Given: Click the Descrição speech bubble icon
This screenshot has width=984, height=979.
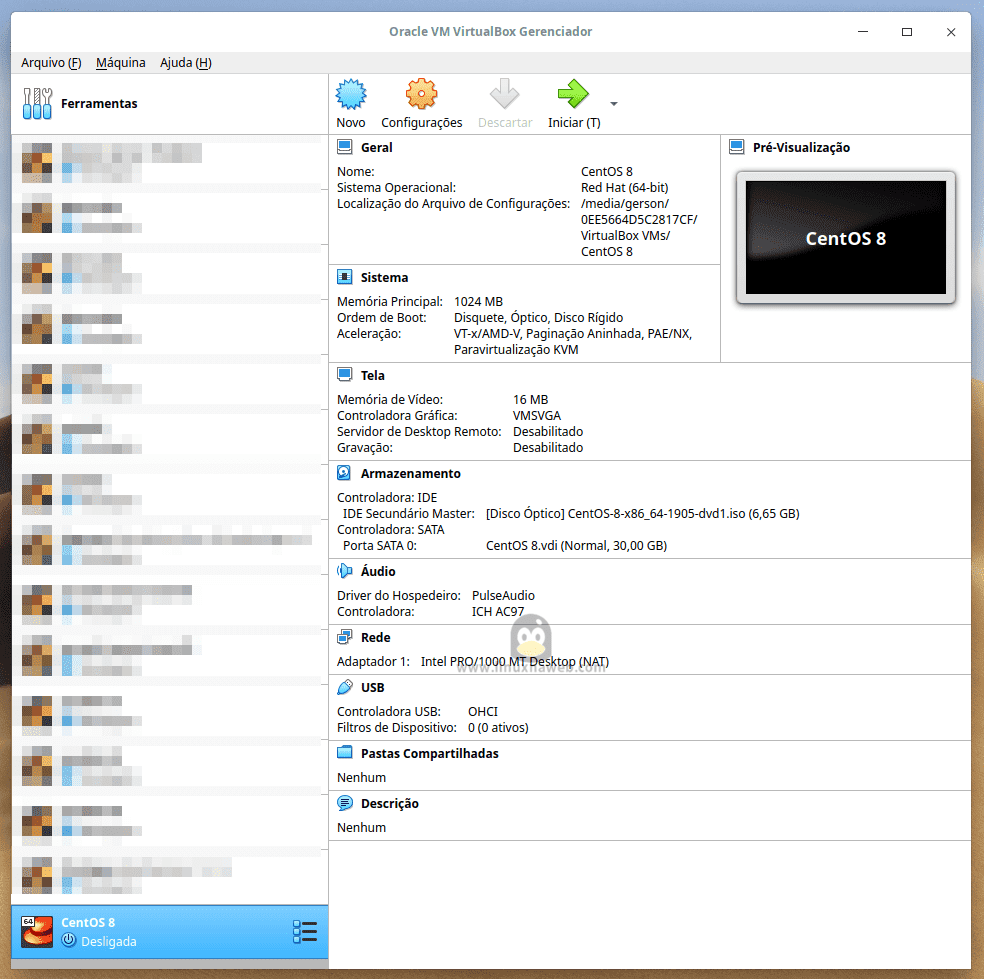Looking at the screenshot, I should [x=345, y=803].
